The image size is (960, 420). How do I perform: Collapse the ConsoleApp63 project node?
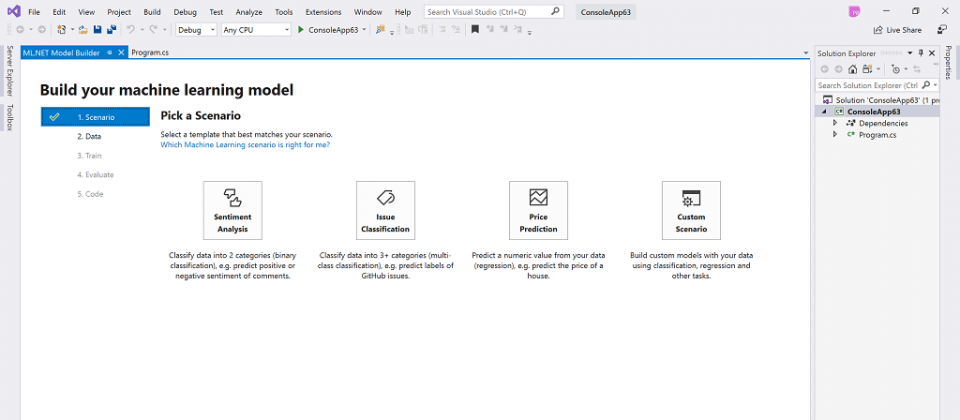click(x=823, y=112)
